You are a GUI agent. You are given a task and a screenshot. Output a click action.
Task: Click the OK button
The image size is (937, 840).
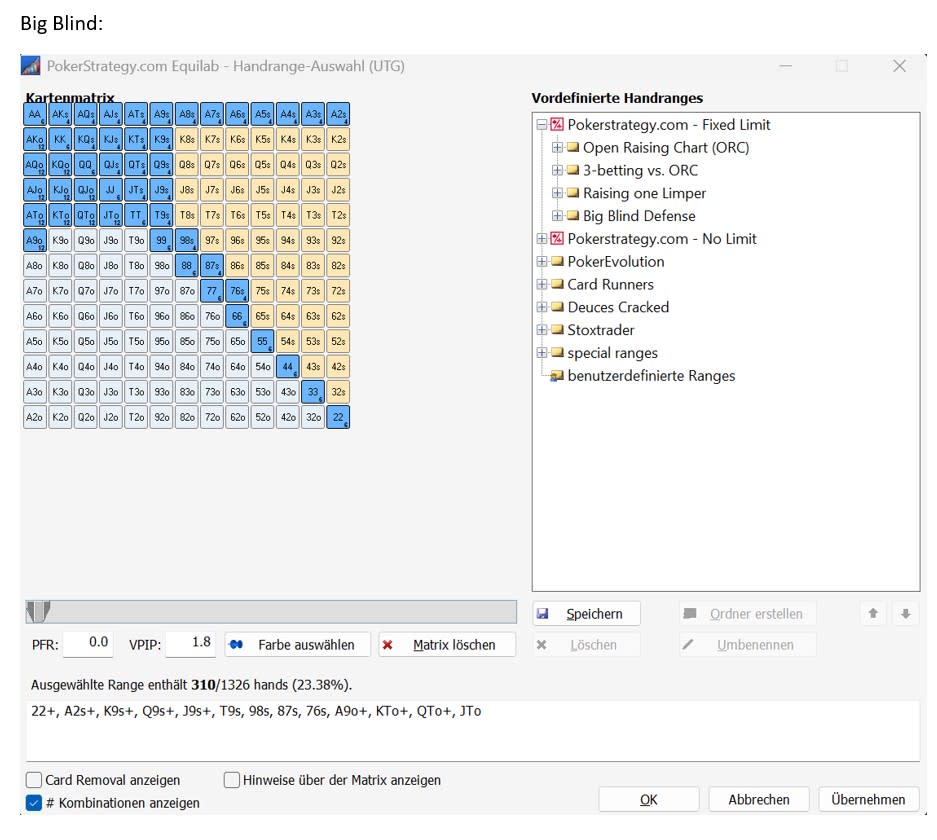648,799
